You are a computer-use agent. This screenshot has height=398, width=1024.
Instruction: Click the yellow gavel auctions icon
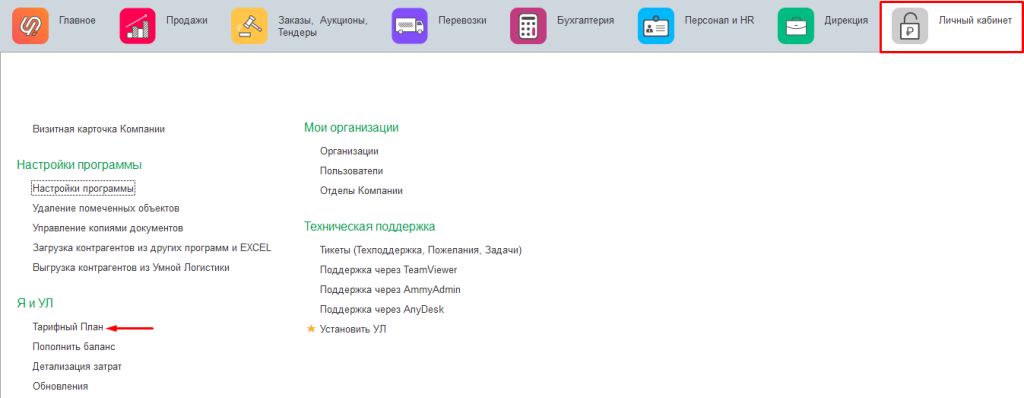tap(249, 26)
